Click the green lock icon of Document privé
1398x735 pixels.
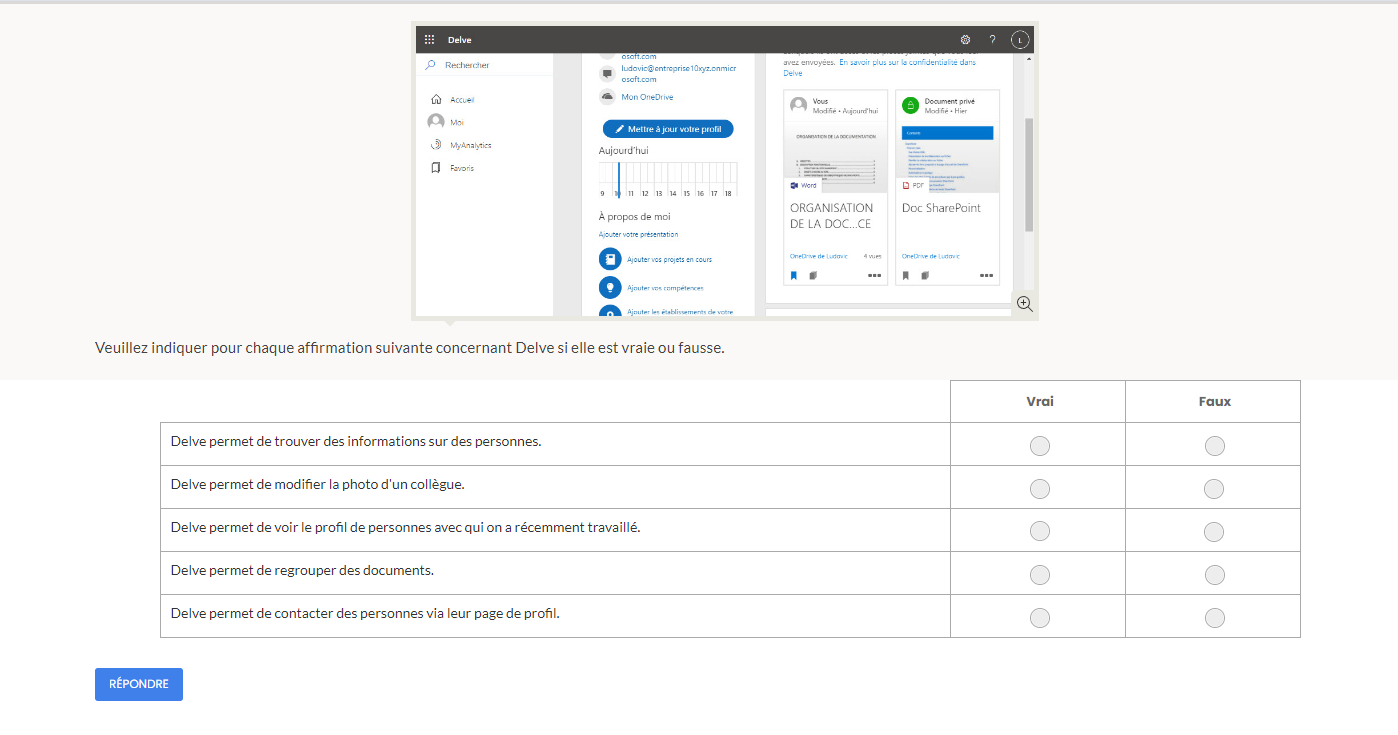(x=910, y=105)
